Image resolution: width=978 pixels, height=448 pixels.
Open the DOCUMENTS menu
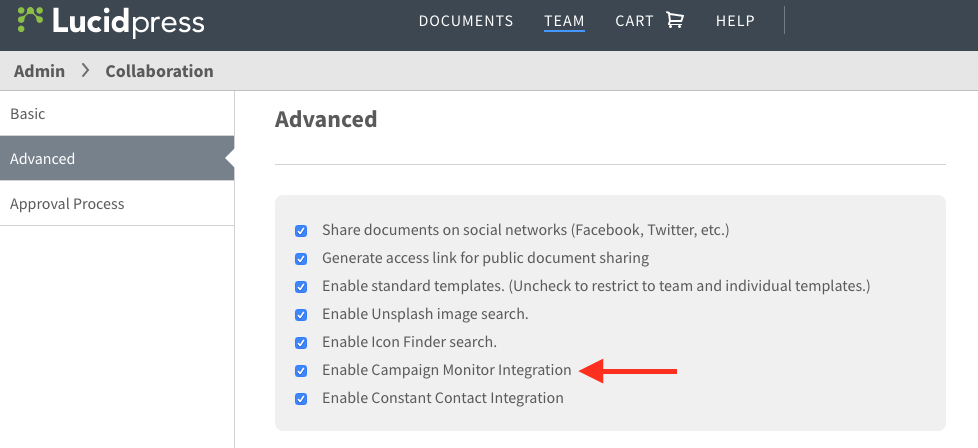pos(466,21)
